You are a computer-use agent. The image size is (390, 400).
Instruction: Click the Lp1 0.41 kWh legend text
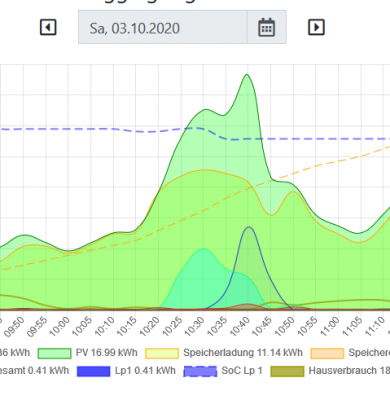point(145,371)
